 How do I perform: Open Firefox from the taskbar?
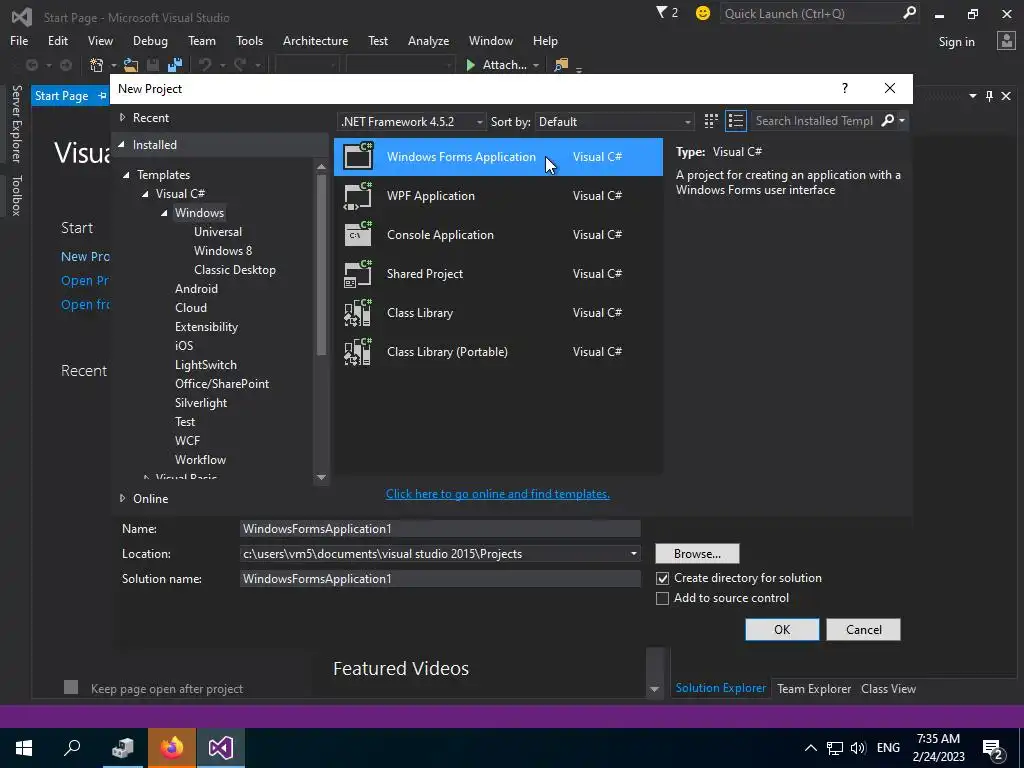(171, 748)
